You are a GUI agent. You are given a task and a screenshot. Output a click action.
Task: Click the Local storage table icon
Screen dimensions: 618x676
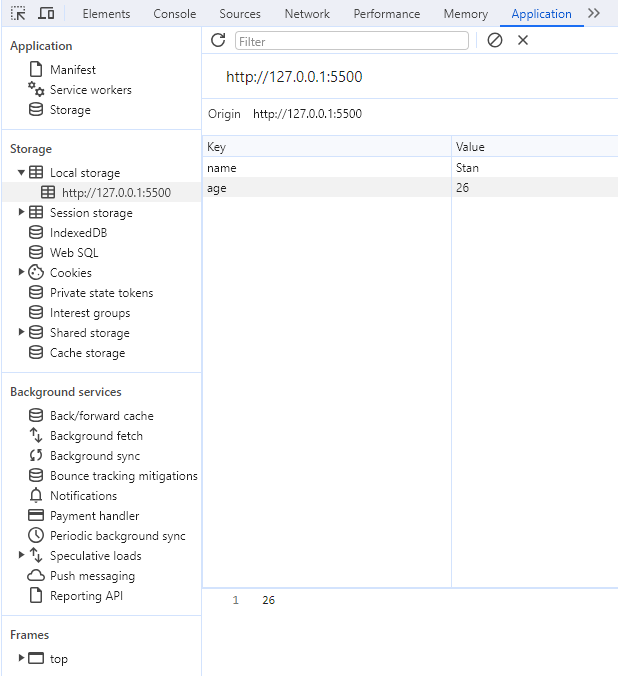pos(36,172)
